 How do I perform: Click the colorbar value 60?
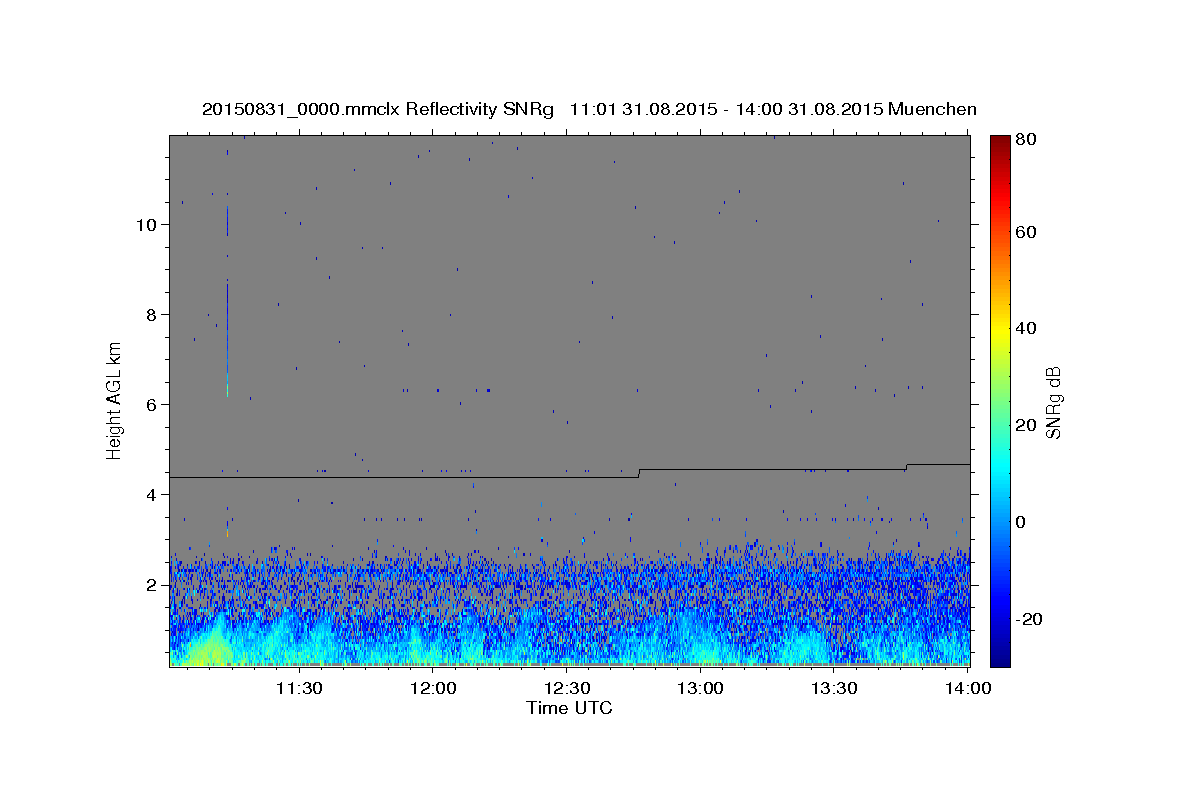click(x=1027, y=232)
